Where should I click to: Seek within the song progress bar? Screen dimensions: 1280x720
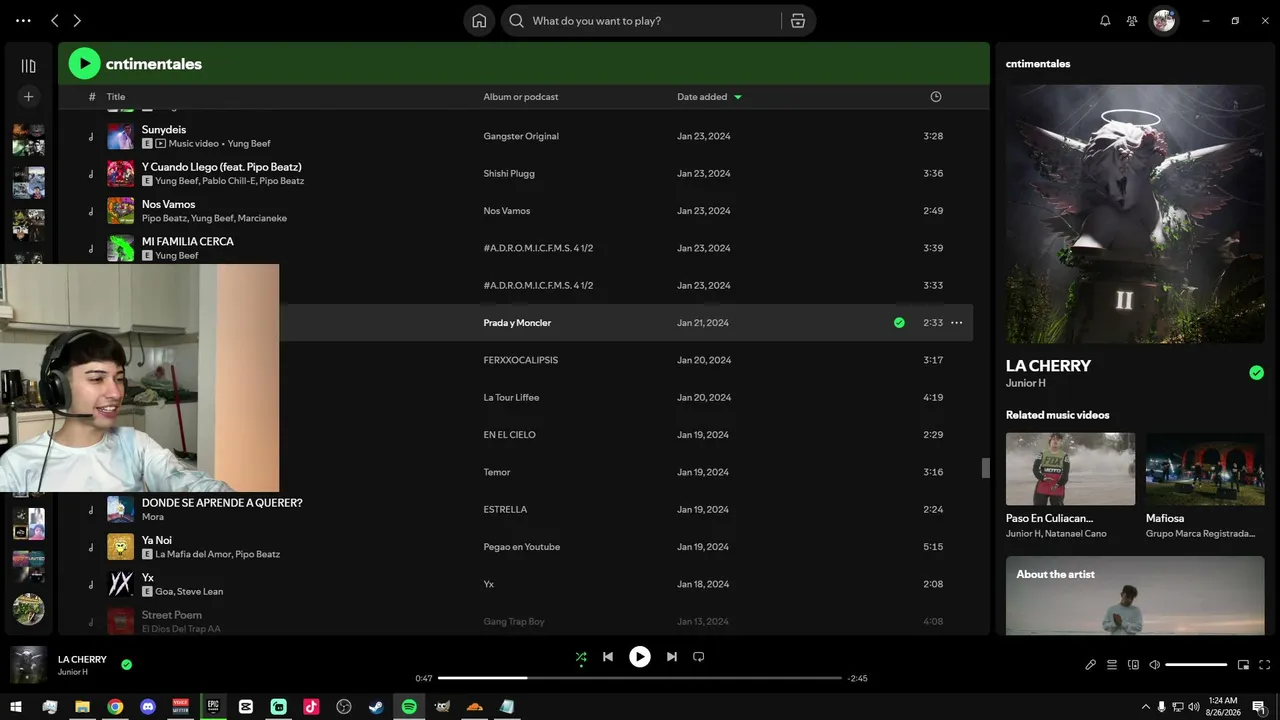coord(640,678)
